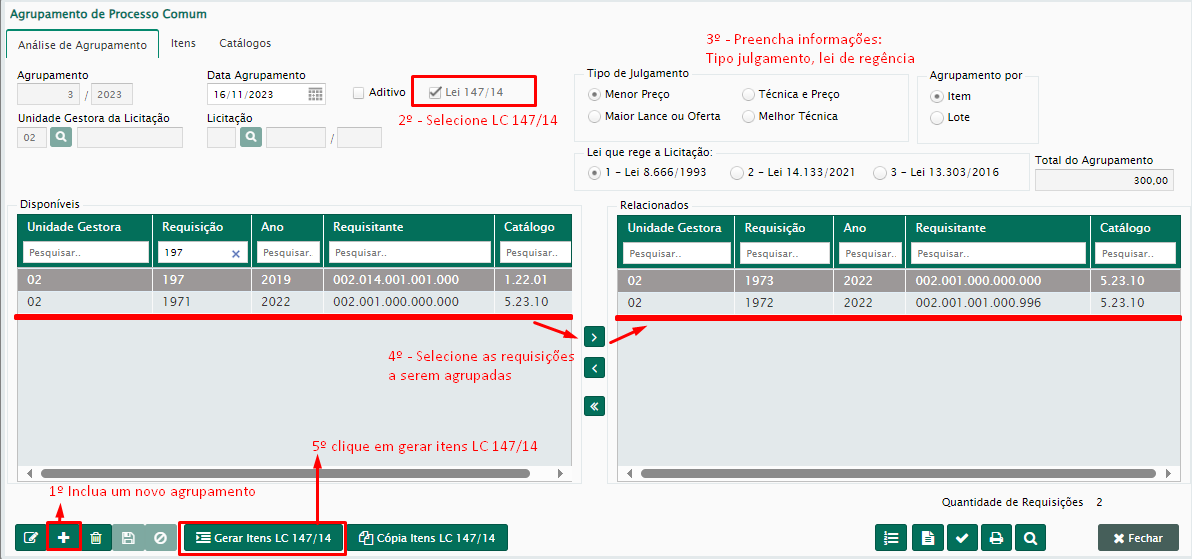Toggle the Lei 147/14 checkbox
1192x559 pixels.
(x=435, y=92)
